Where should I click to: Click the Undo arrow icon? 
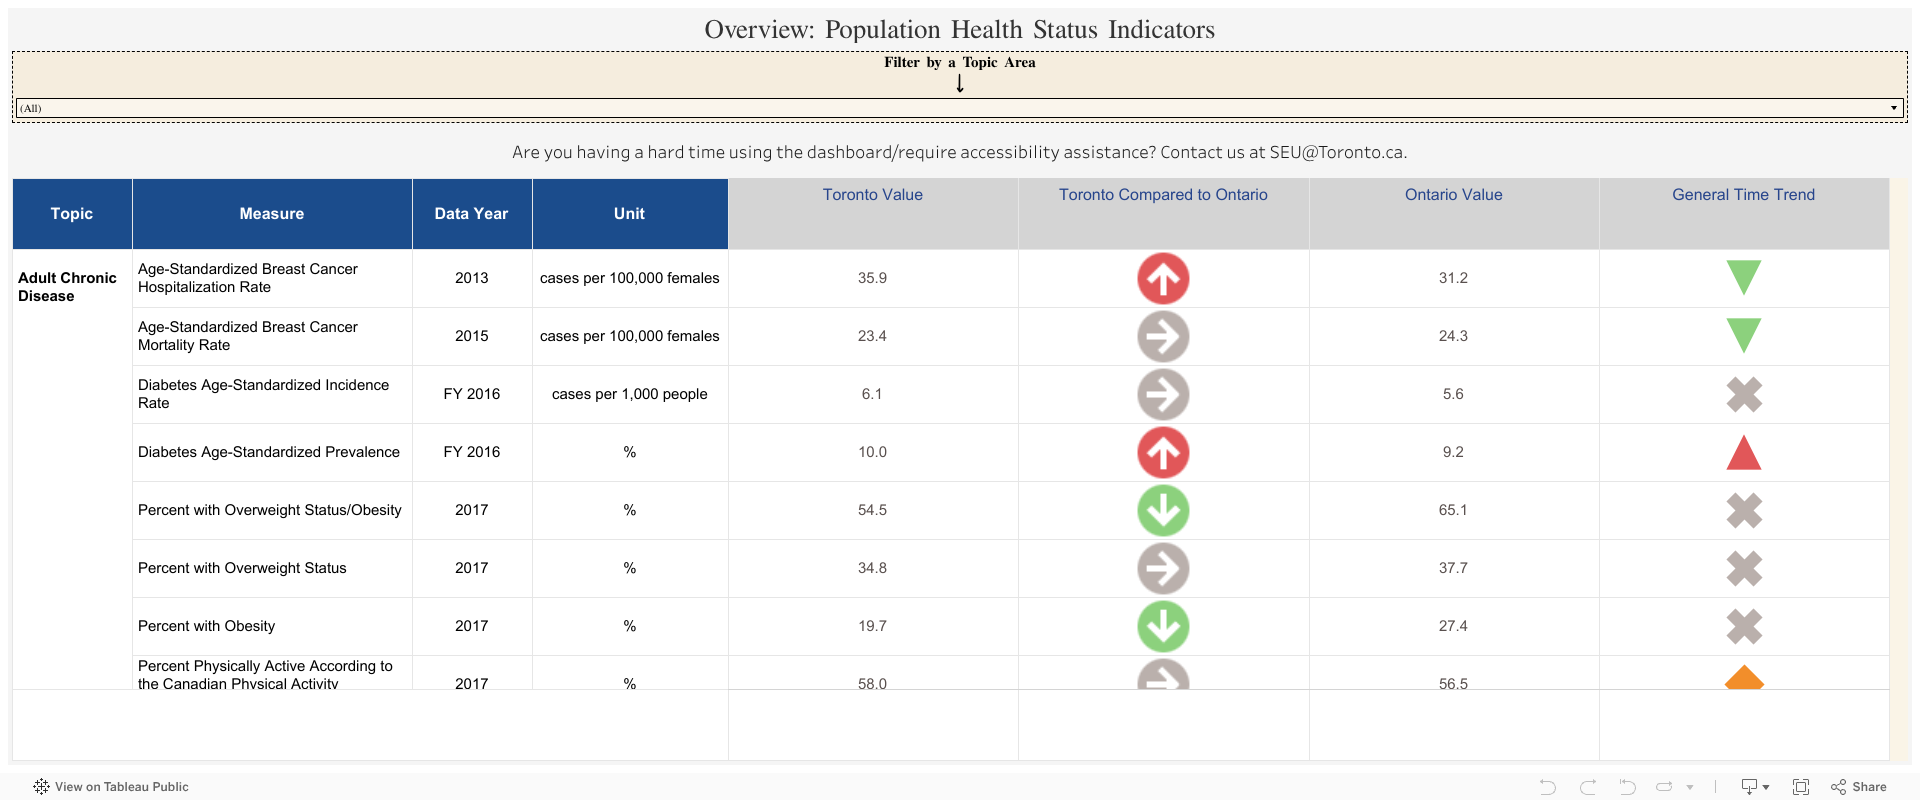coord(1548,787)
